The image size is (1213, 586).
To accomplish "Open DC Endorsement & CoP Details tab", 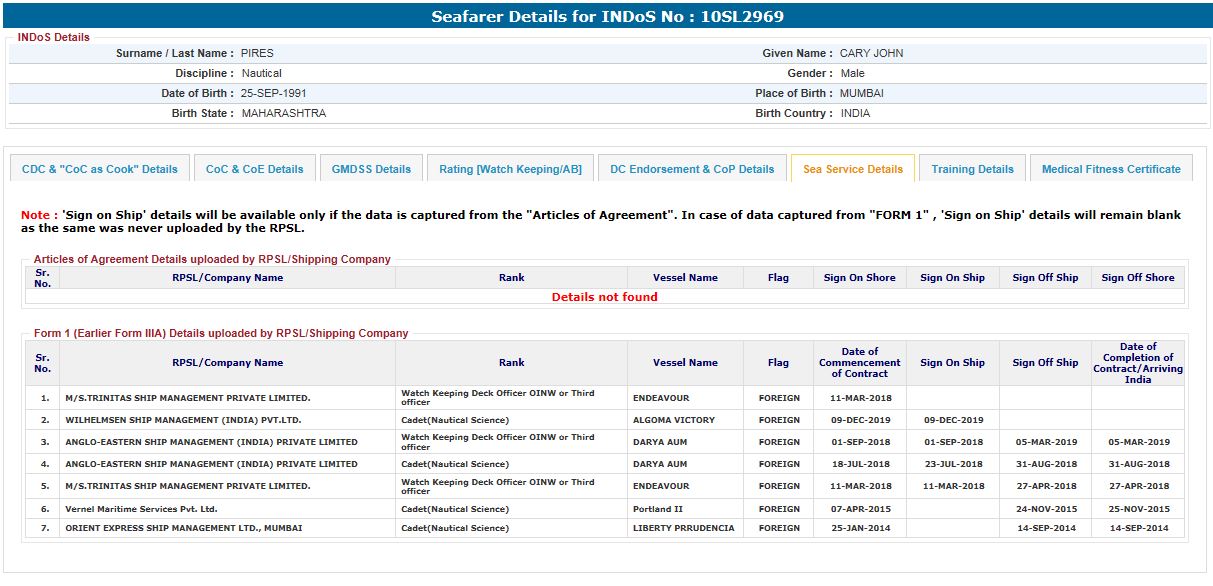I will [692, 169].
